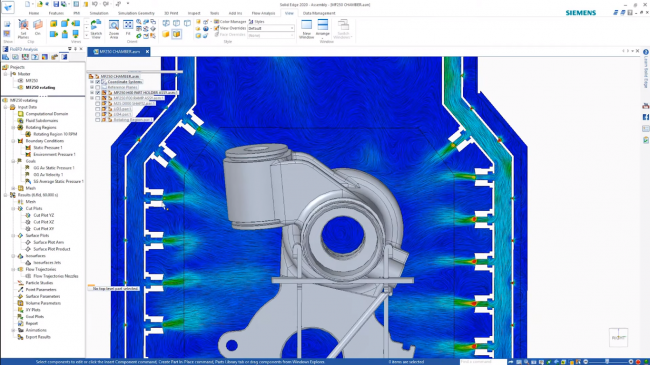Open the Data Management ribbon tab
650x365 pixels.
tap(319, 13)
